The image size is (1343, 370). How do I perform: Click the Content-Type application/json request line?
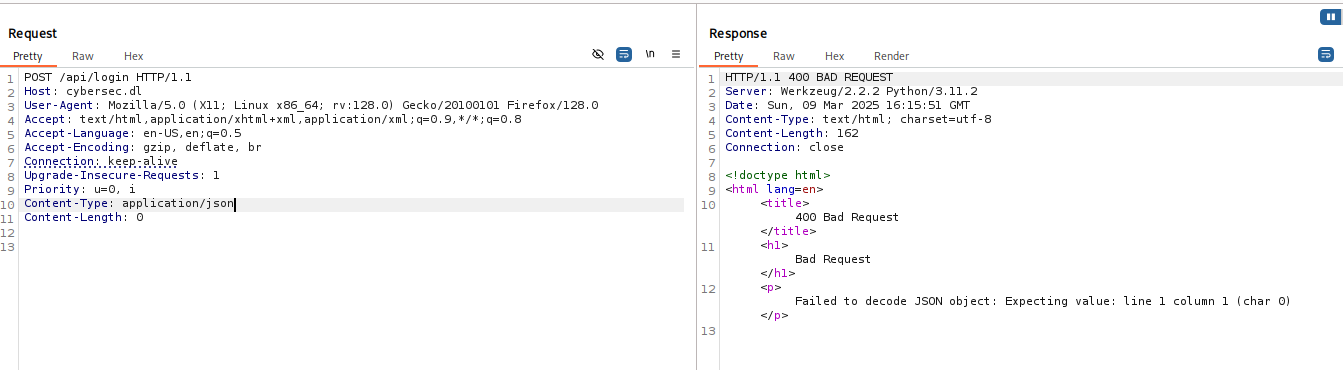pyautogui.click(x=129, y=204)
